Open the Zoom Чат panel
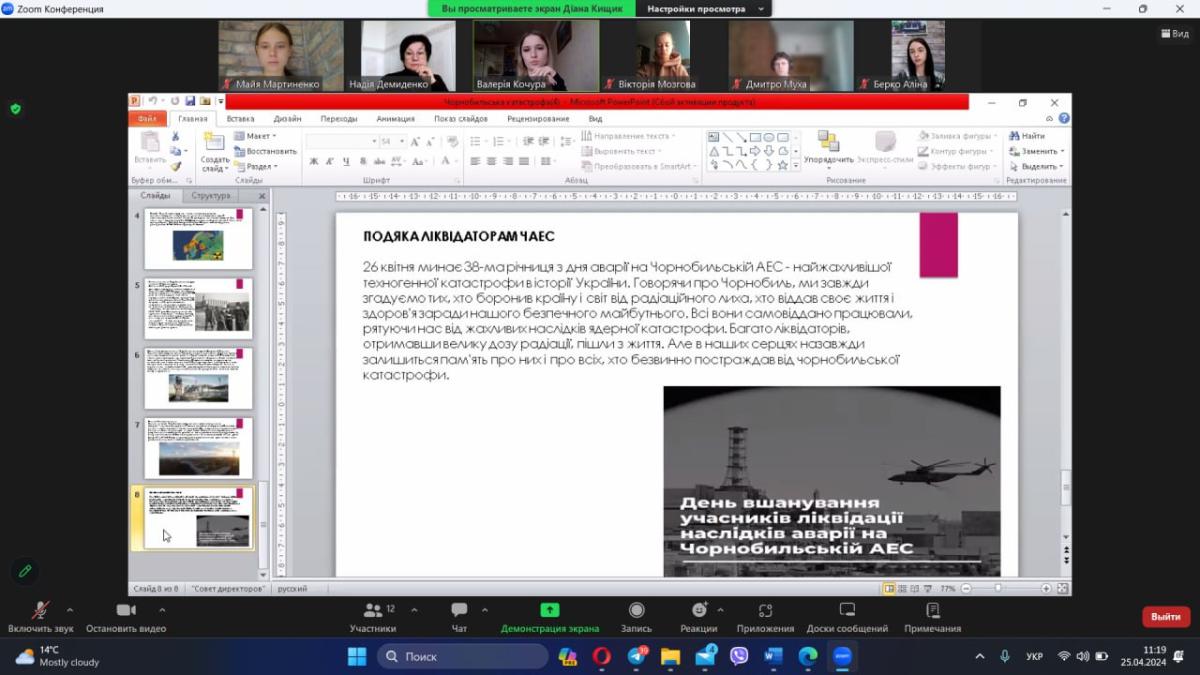1200x675 pixels. [x=459, y=611]
